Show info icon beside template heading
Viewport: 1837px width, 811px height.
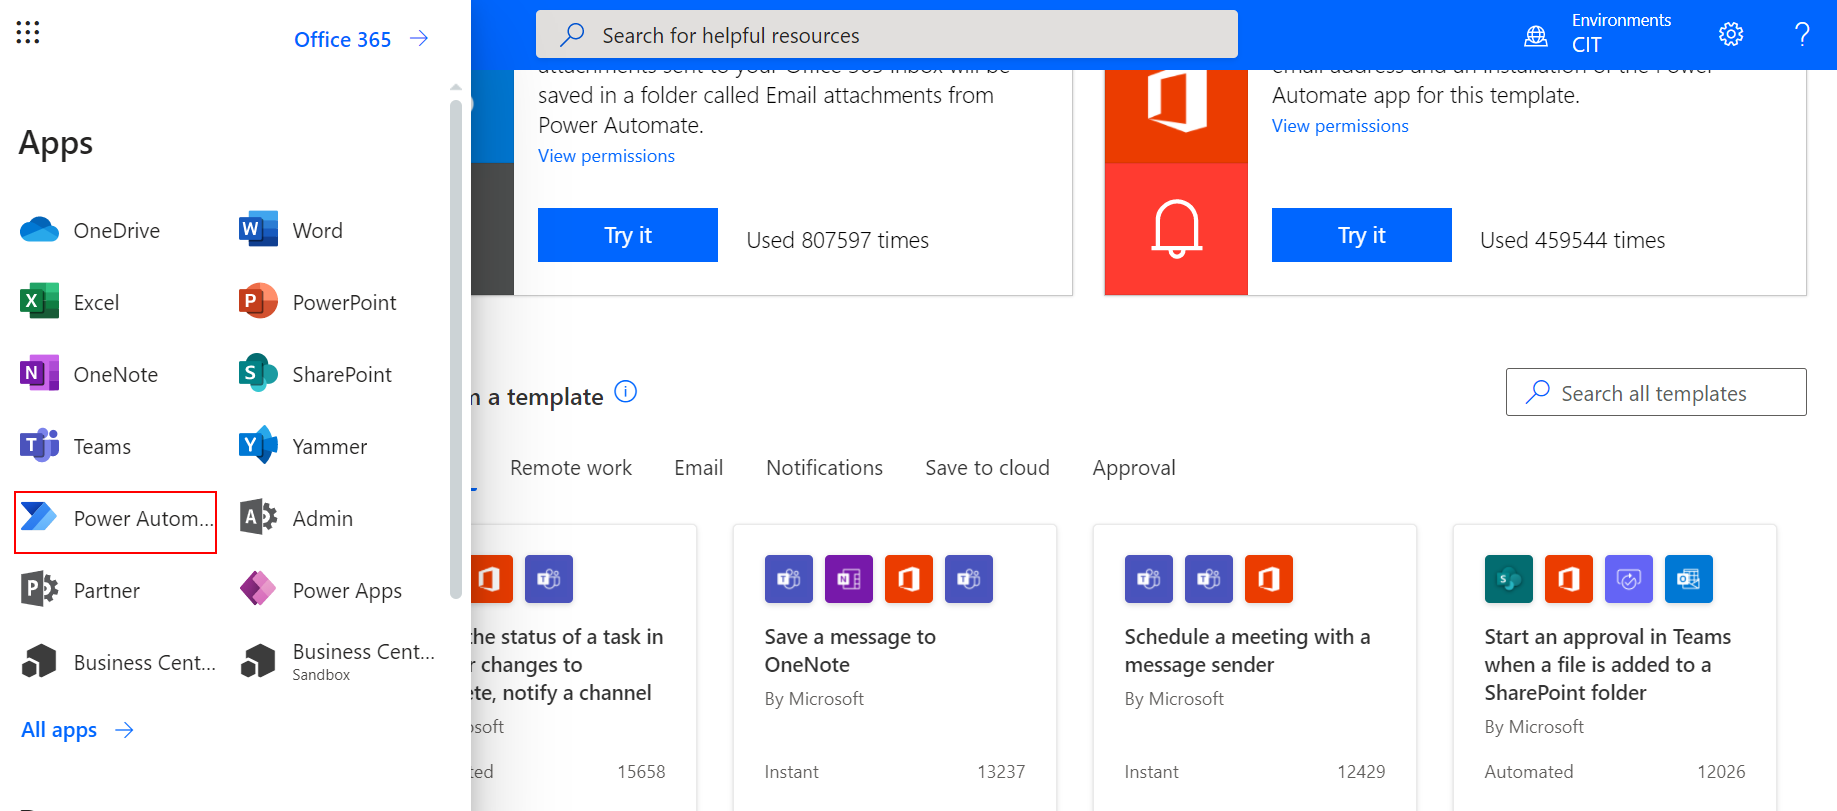[625, 392]
